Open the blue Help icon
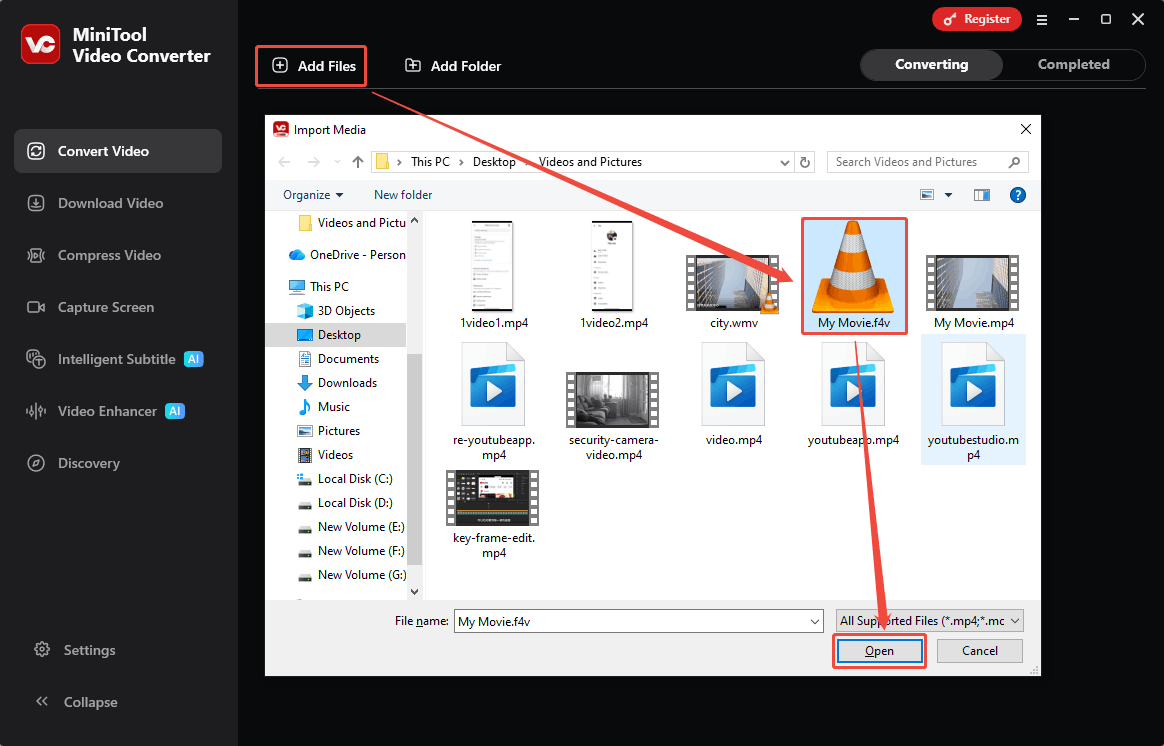The width and height of the screenshot is (1164, 746). pos(1018,195)
